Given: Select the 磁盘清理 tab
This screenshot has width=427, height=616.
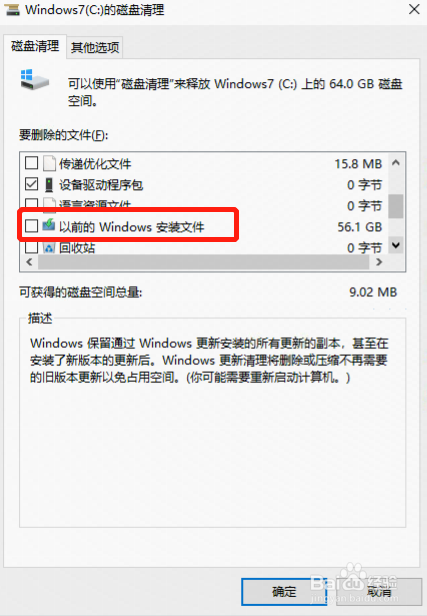Looking at the screenshot, I should coord(35,46).
